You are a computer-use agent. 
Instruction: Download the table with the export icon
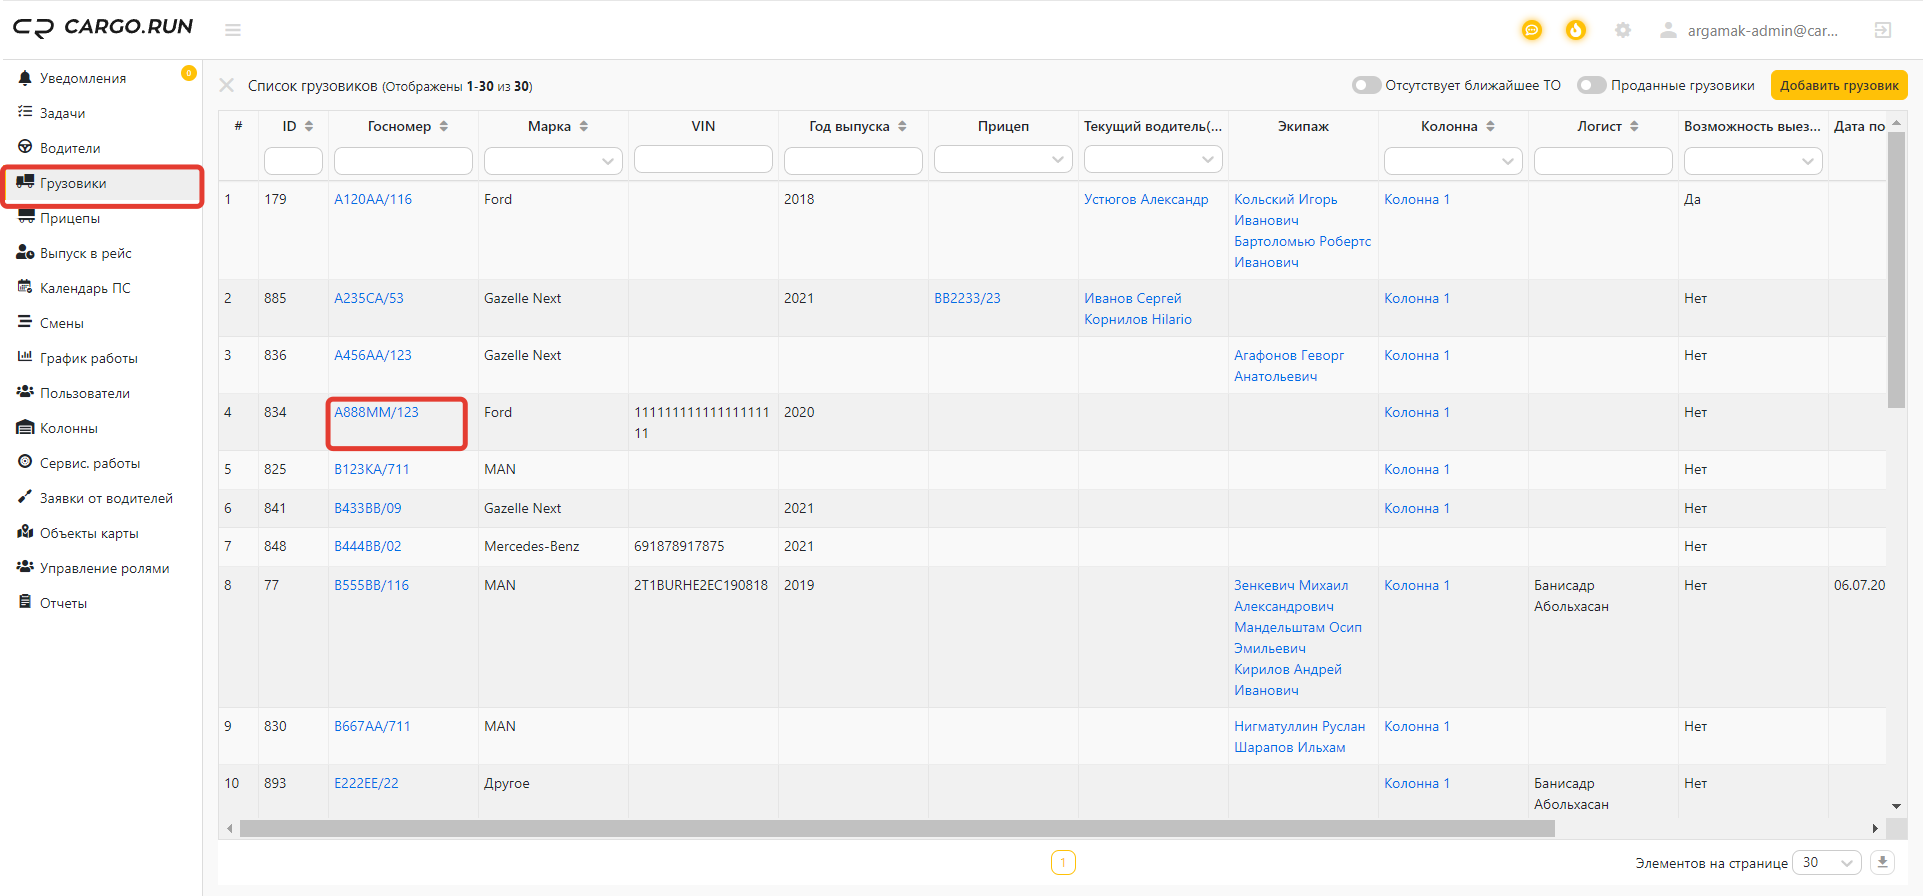tap(1883, 862)
